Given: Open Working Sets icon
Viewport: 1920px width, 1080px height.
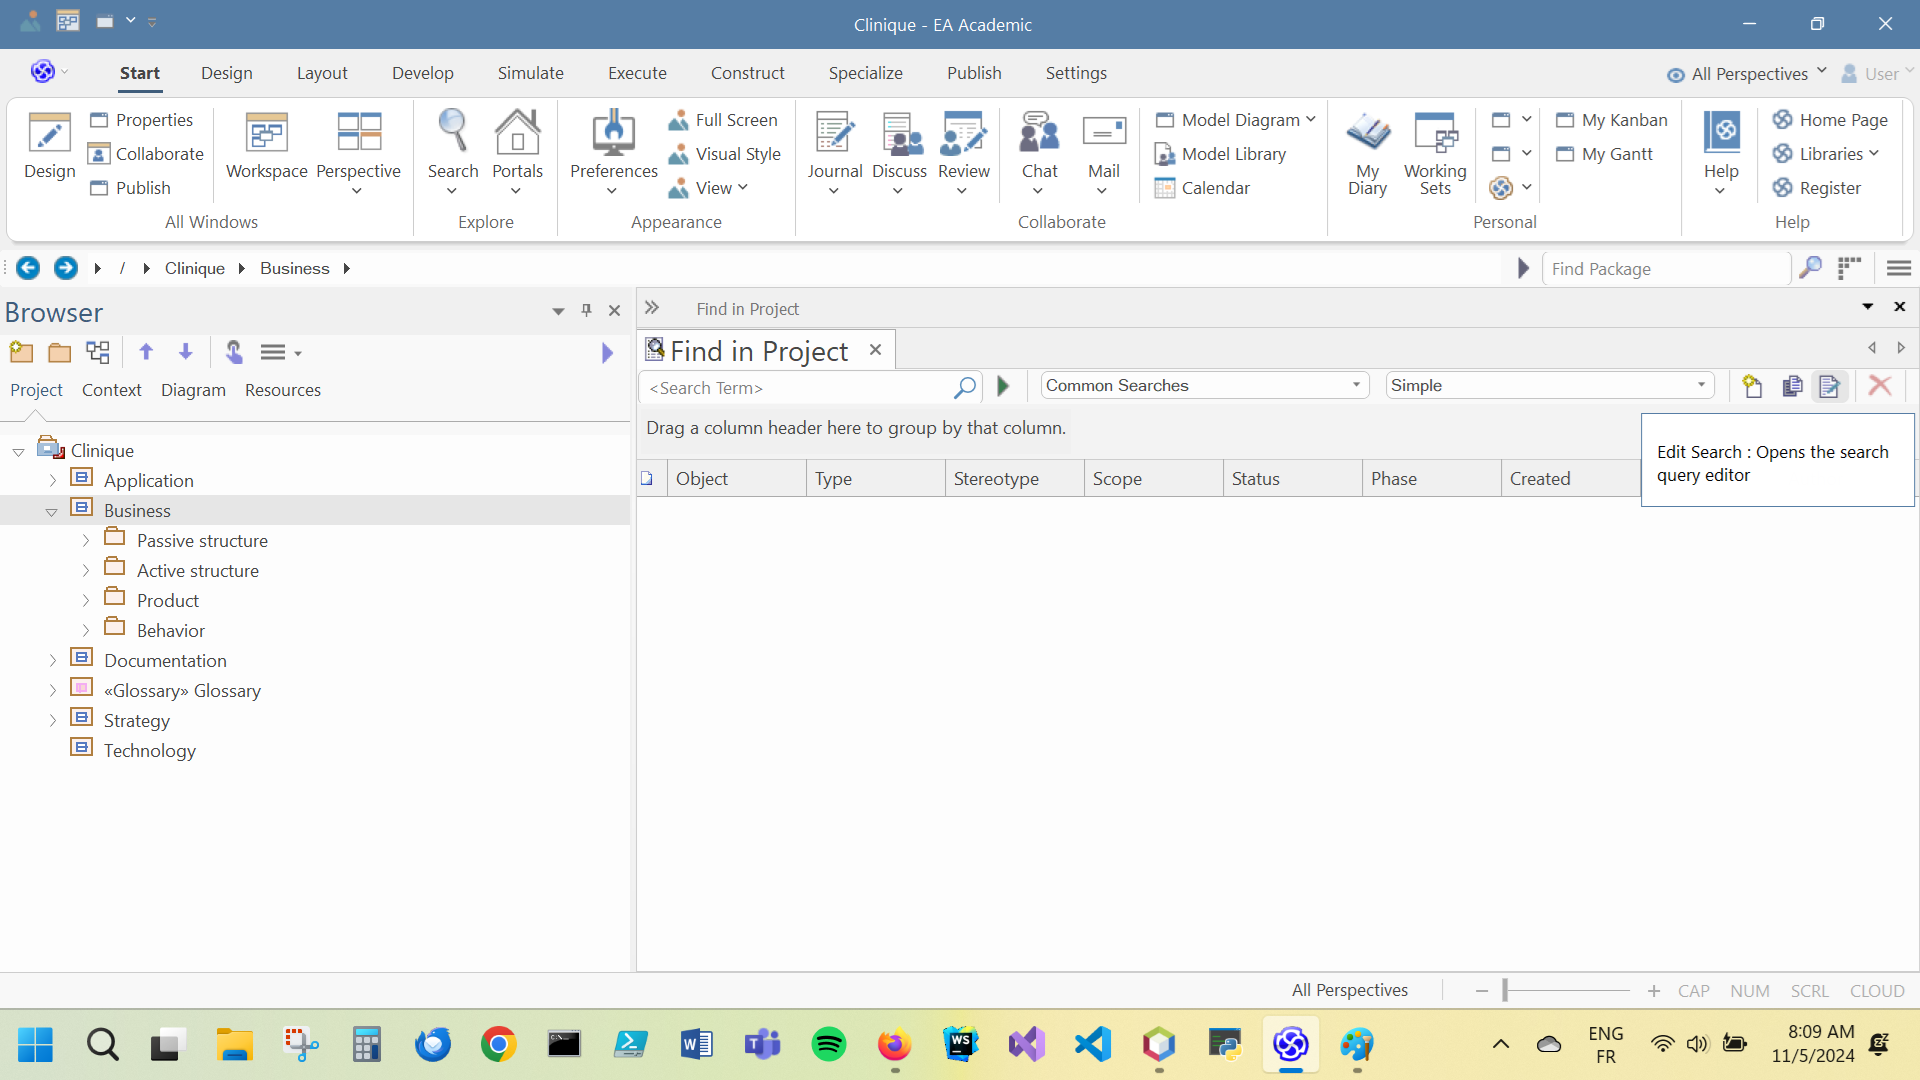Looking at the screenshot, I should [x=1435, y=133].
